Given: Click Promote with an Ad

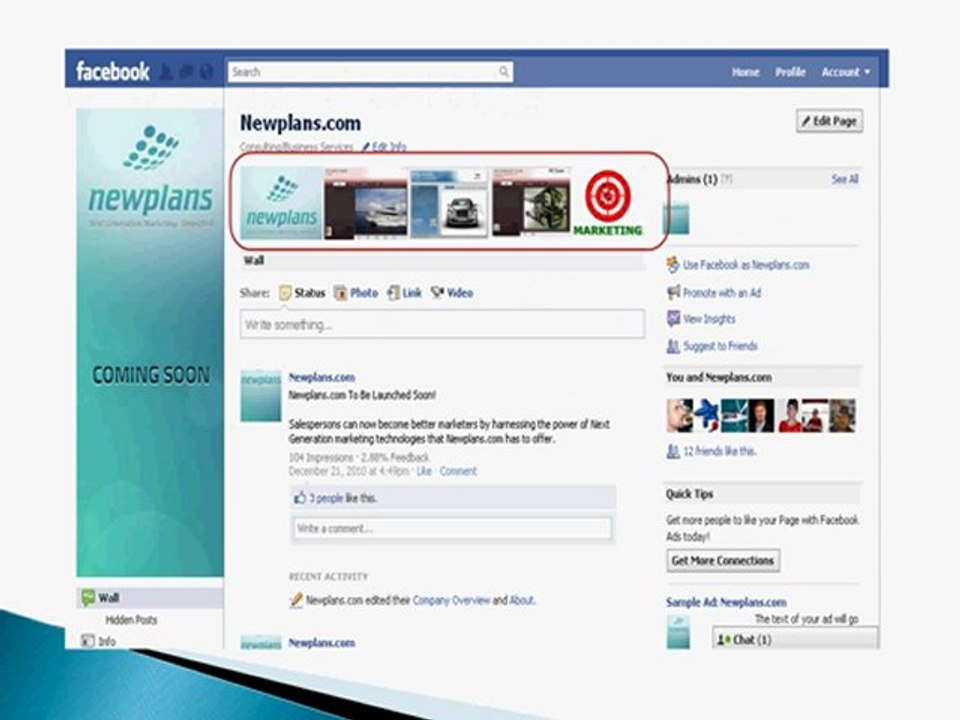Looking at the screenshot, I should click(x=722, y=293).
